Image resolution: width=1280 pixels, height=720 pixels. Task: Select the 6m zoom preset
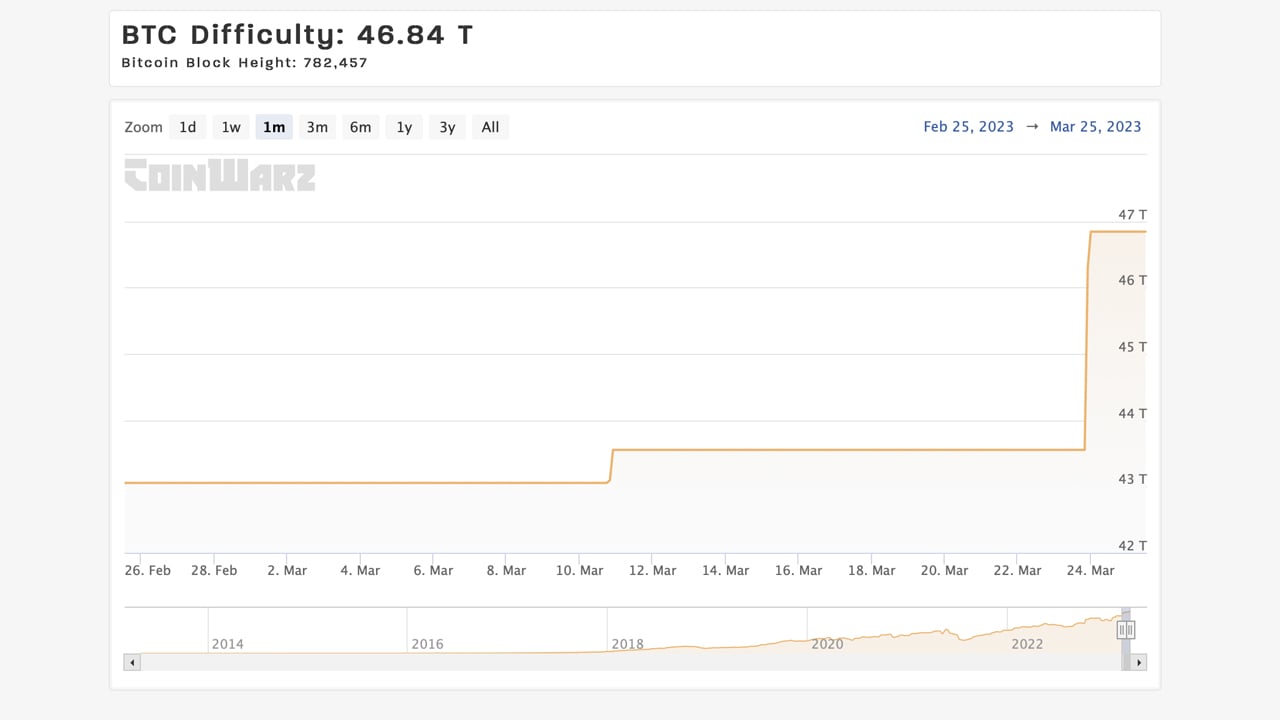coord(360,127)
